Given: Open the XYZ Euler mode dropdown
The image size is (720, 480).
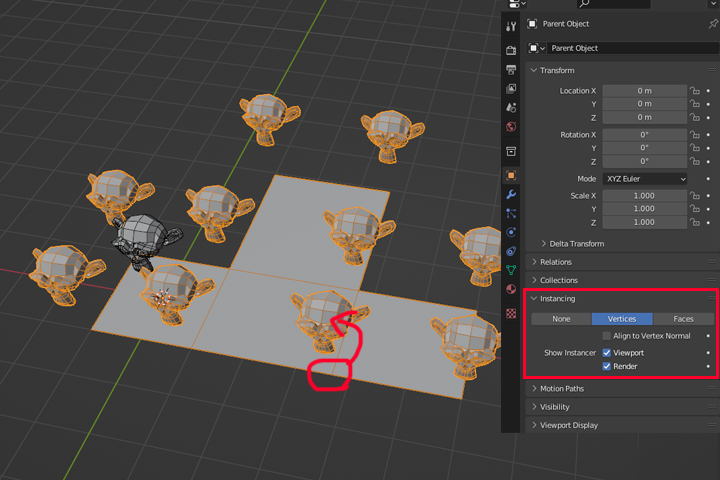Looking at the screenshot, I should tap(645, 179).
